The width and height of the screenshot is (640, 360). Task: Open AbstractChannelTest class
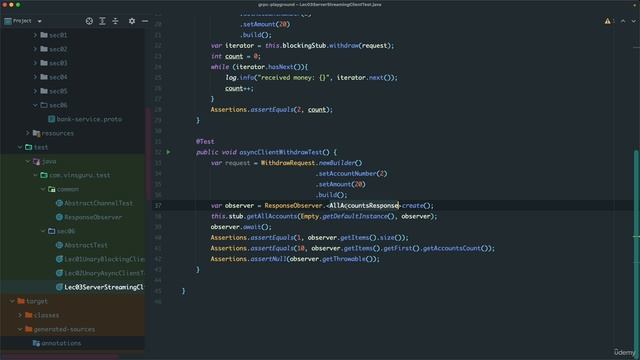98,203
